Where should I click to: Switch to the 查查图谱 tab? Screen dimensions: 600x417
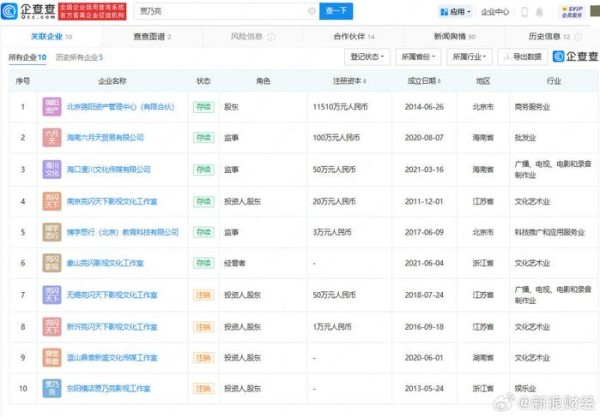(152, 37)
